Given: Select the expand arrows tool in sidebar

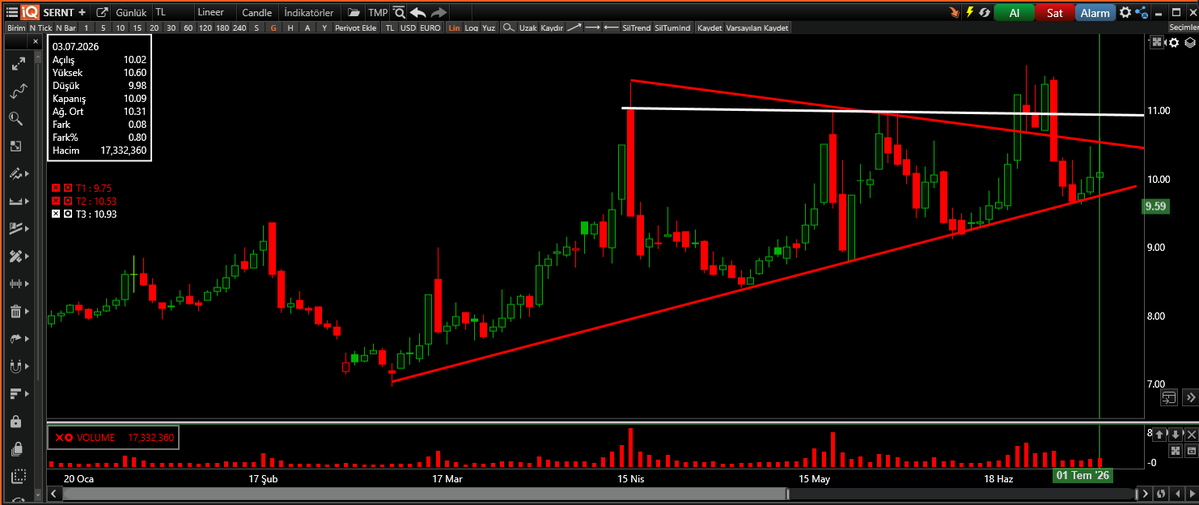Looking at the screenshot, I should (17, 64).
